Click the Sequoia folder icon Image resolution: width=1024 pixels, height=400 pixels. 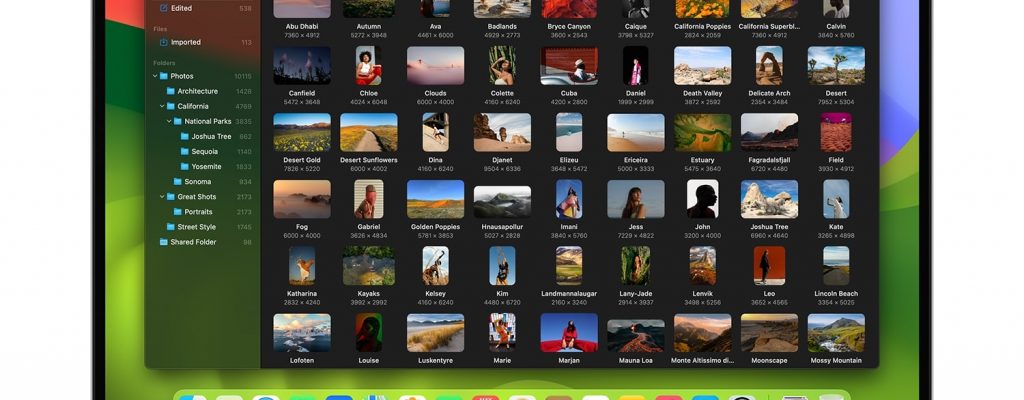[x=184, y=152]
